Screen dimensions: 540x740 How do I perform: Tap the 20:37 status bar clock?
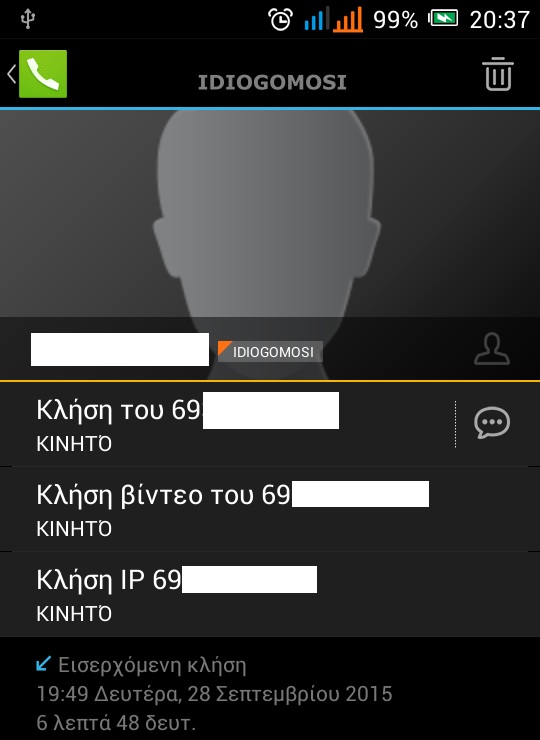tap(499, 20)
